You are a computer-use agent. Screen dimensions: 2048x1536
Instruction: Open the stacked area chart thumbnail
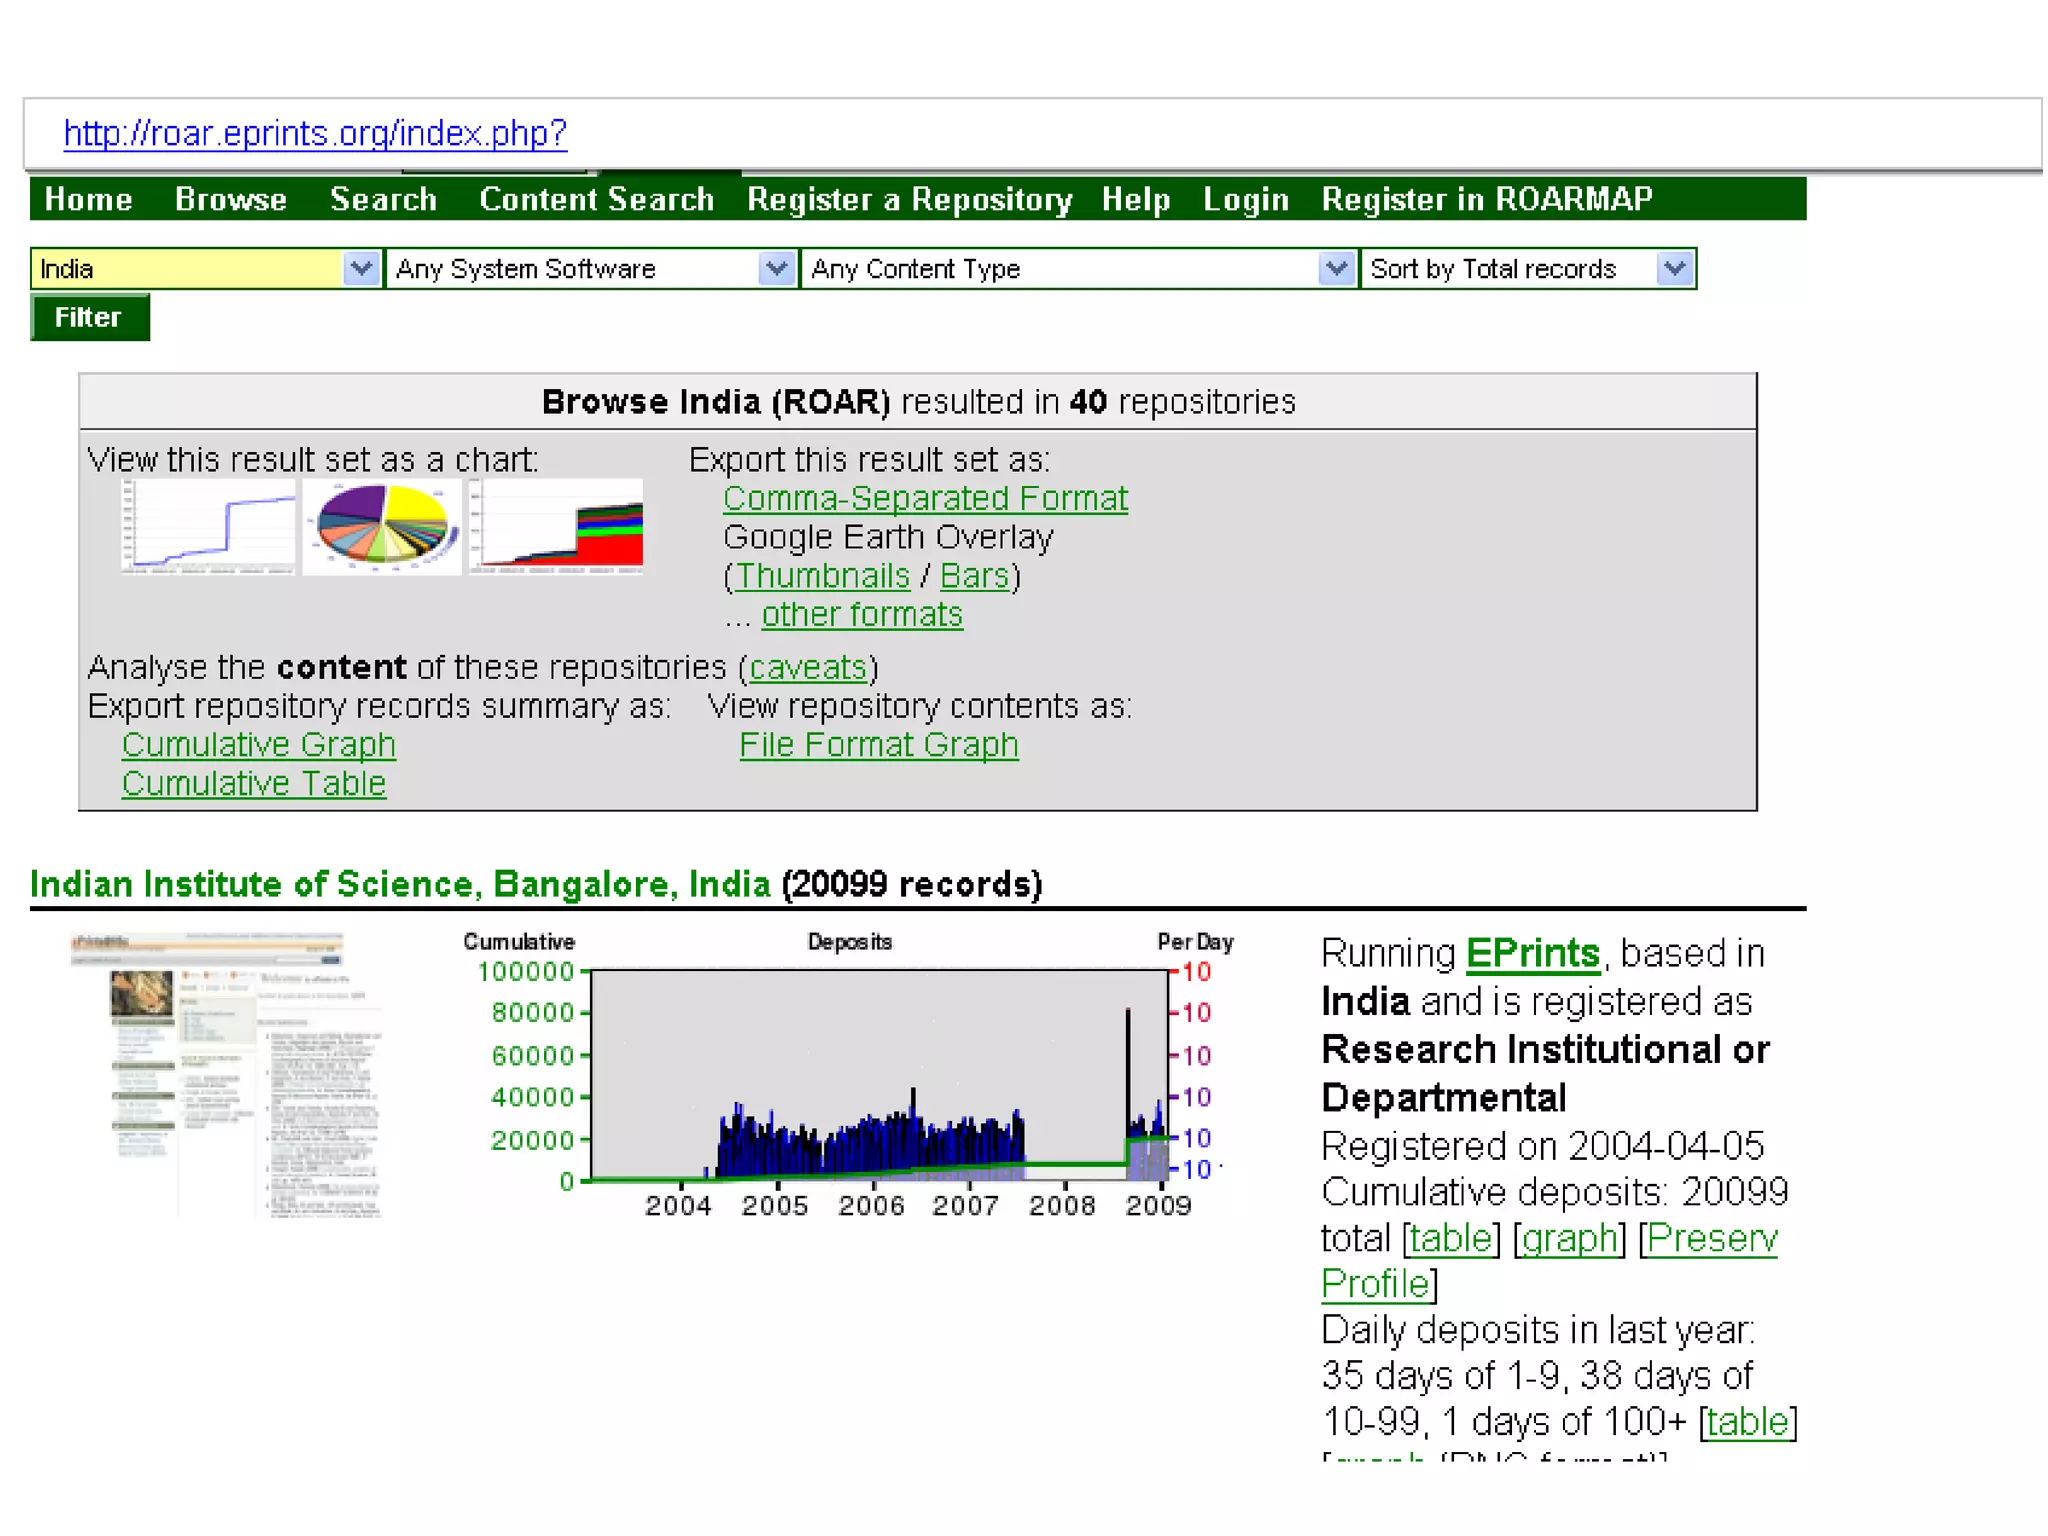tap(557, 526)
